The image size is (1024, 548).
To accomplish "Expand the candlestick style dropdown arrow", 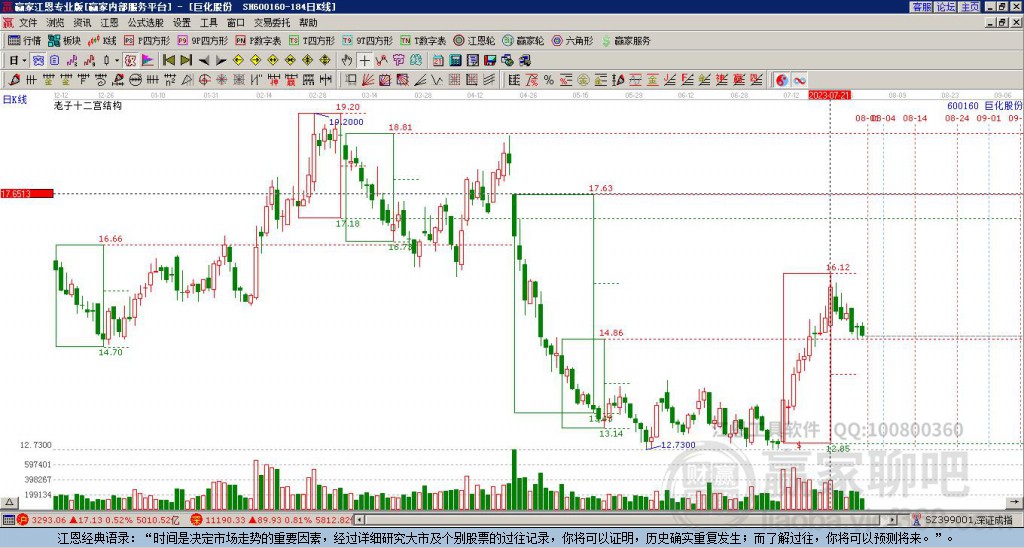I will (117, 60).
